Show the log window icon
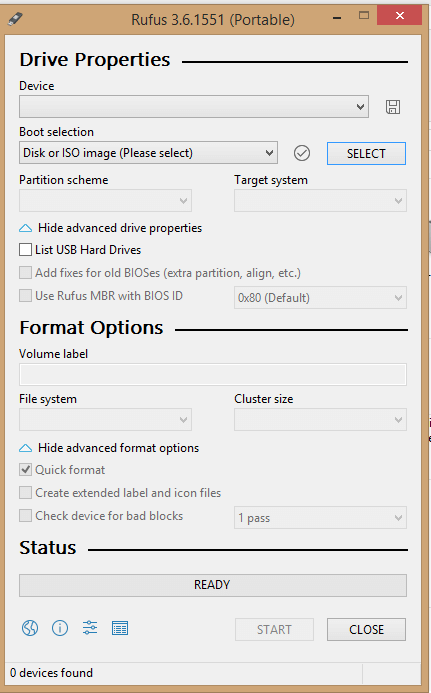Image resolution: width=431 pixels, height=693 pixels. 120,628
